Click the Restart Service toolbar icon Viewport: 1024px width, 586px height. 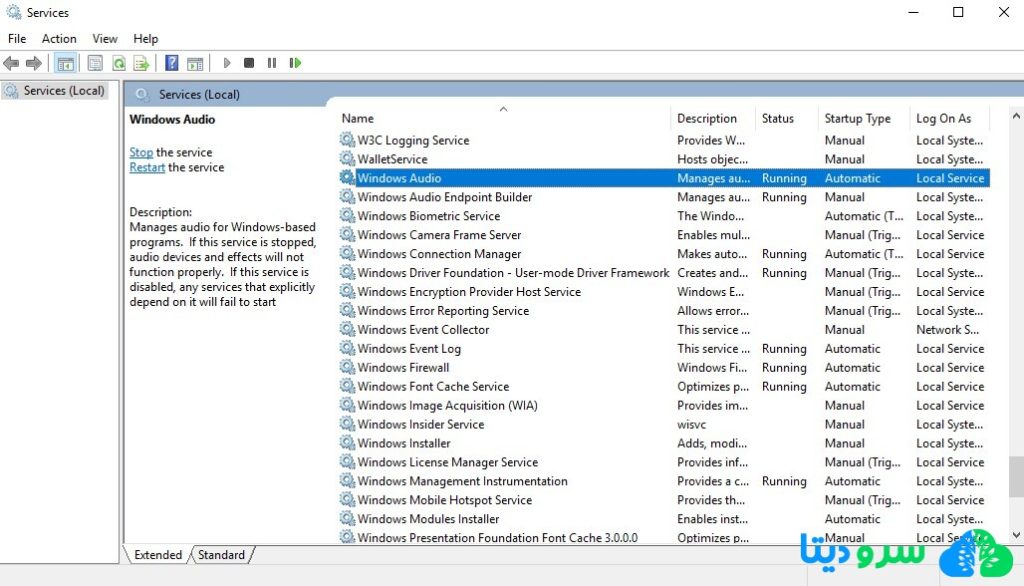tap(295, 63)
